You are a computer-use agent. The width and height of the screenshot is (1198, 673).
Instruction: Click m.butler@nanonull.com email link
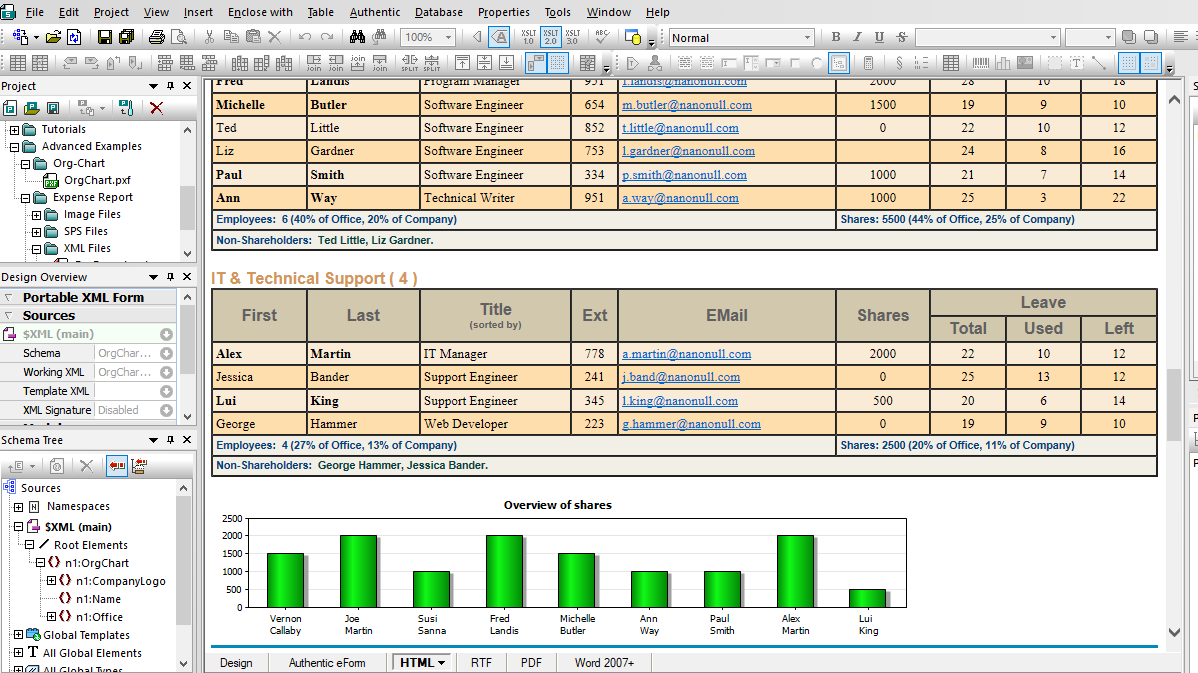pos(686,105)
